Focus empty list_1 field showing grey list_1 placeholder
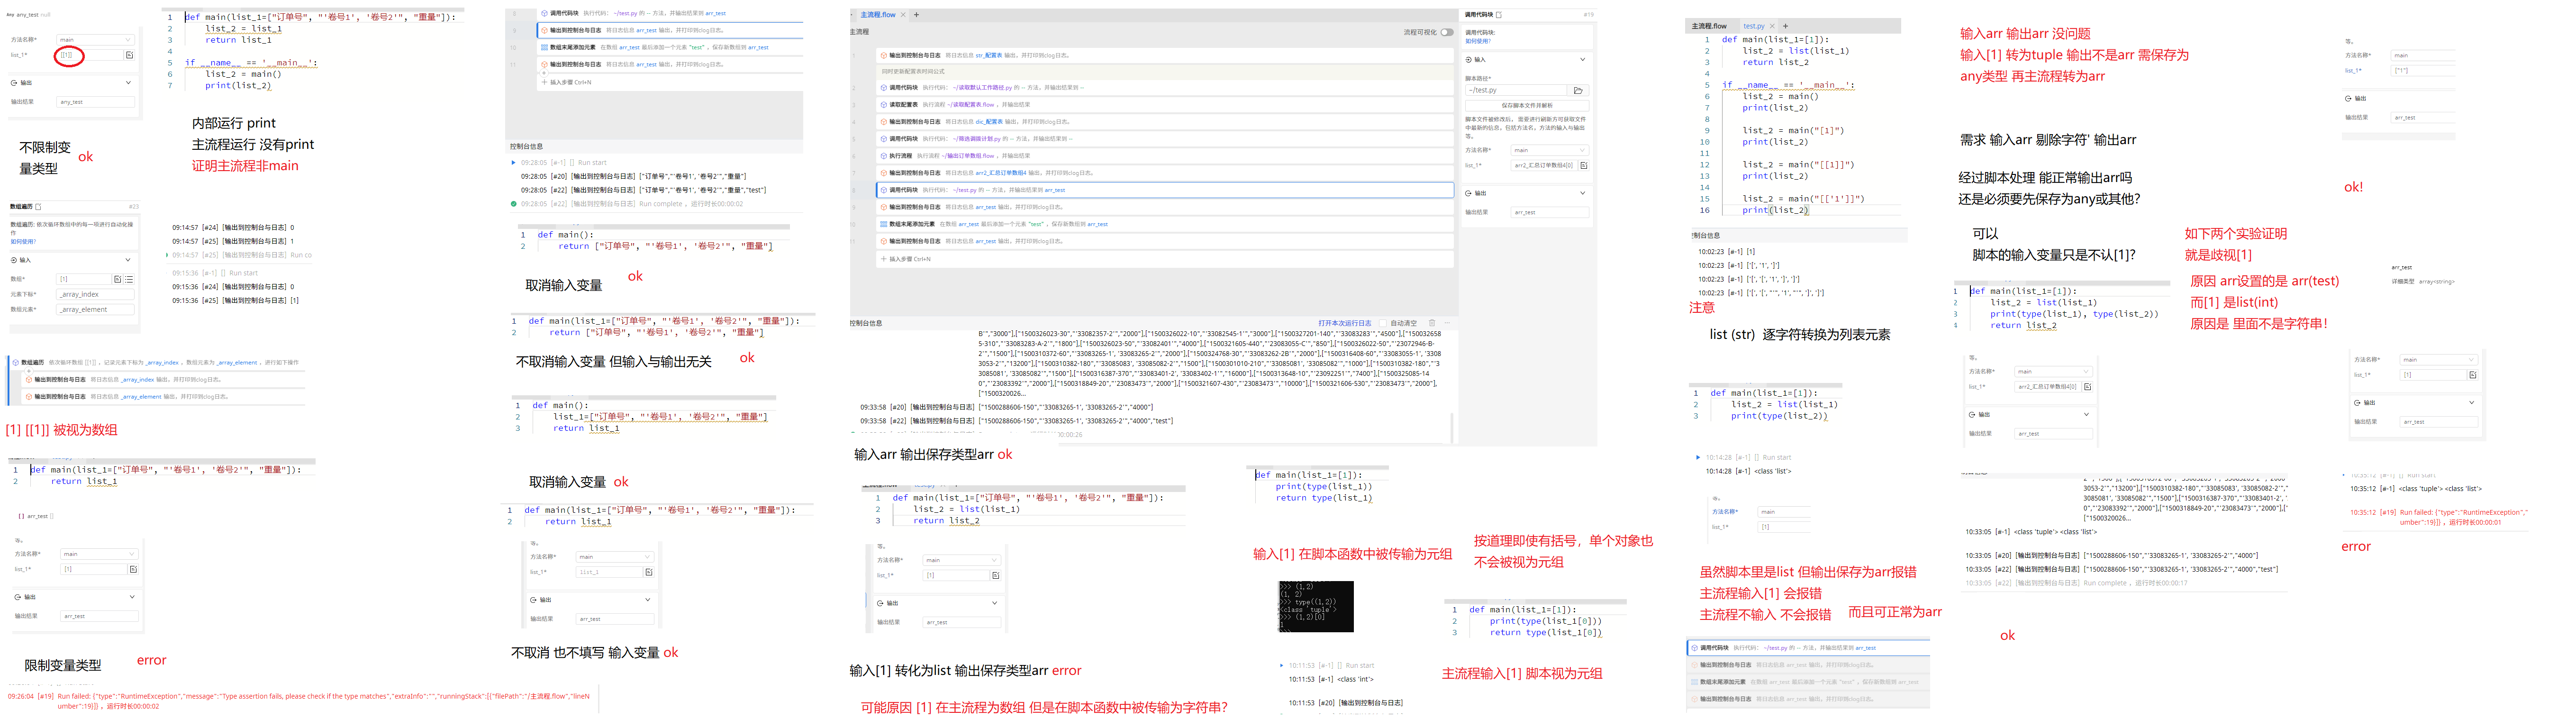2576x728 pixels. (609, 572)
